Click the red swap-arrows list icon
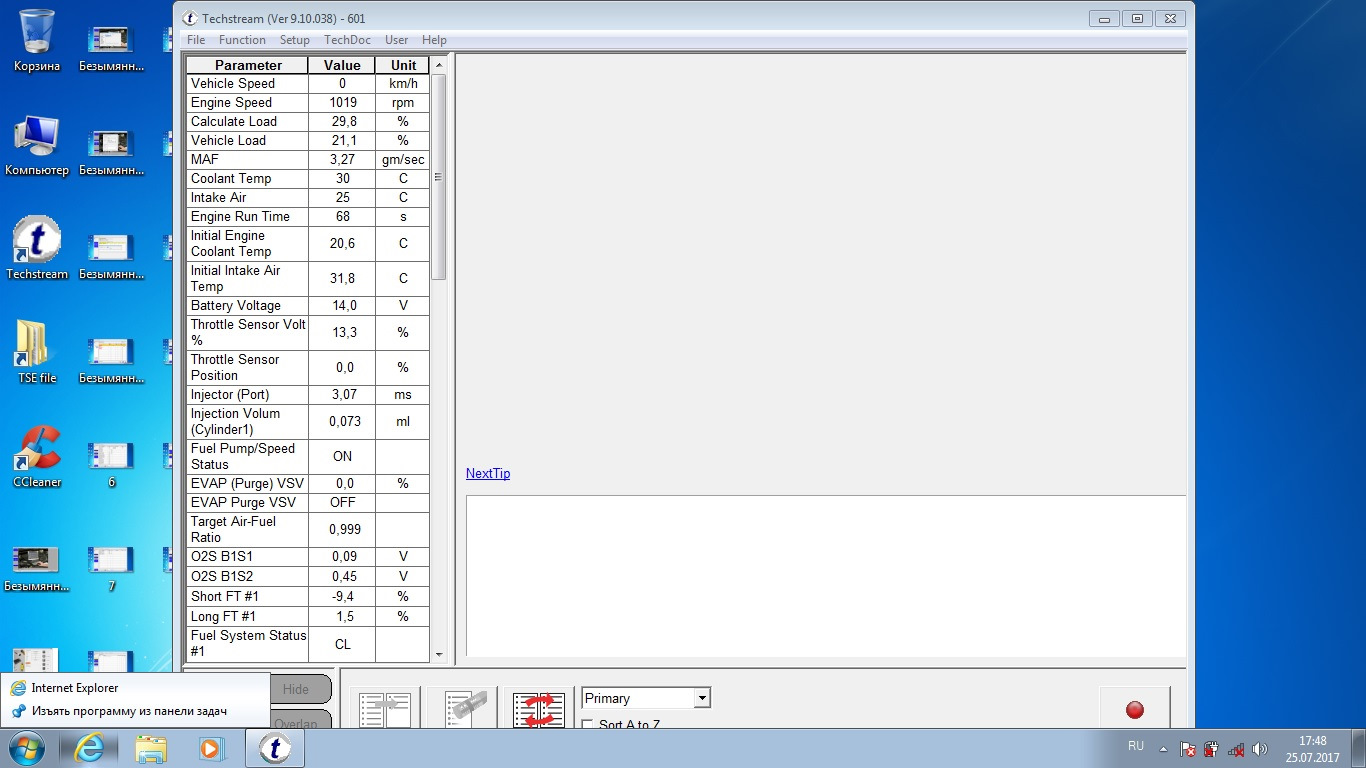 point(539,709)
